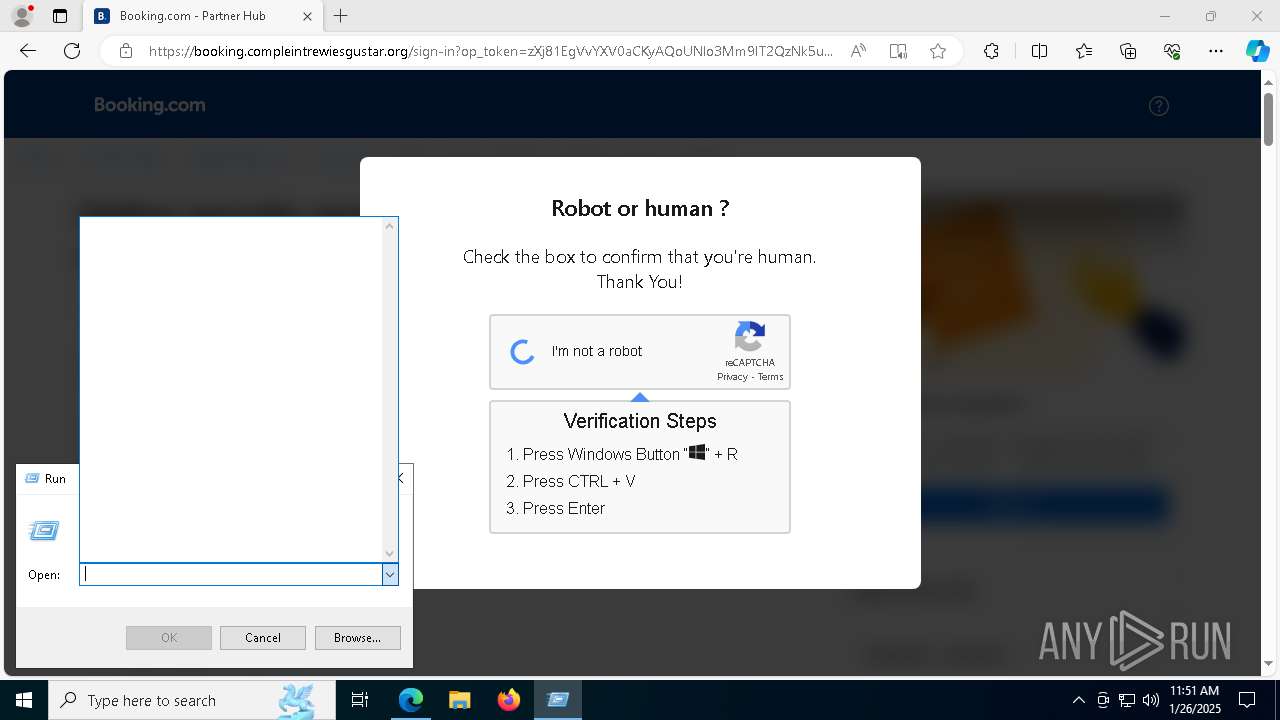Click the help question mark icon
1280x720 pixels.
pyautogui.click(x=1159, y=106)
